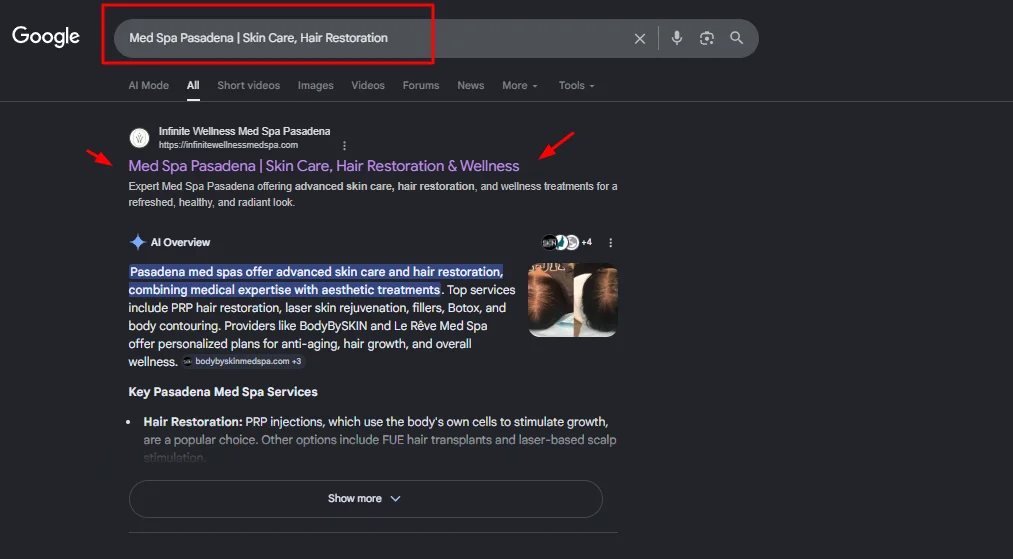
Task: Click the AI Overview sparkle icon
Action: 138,242
